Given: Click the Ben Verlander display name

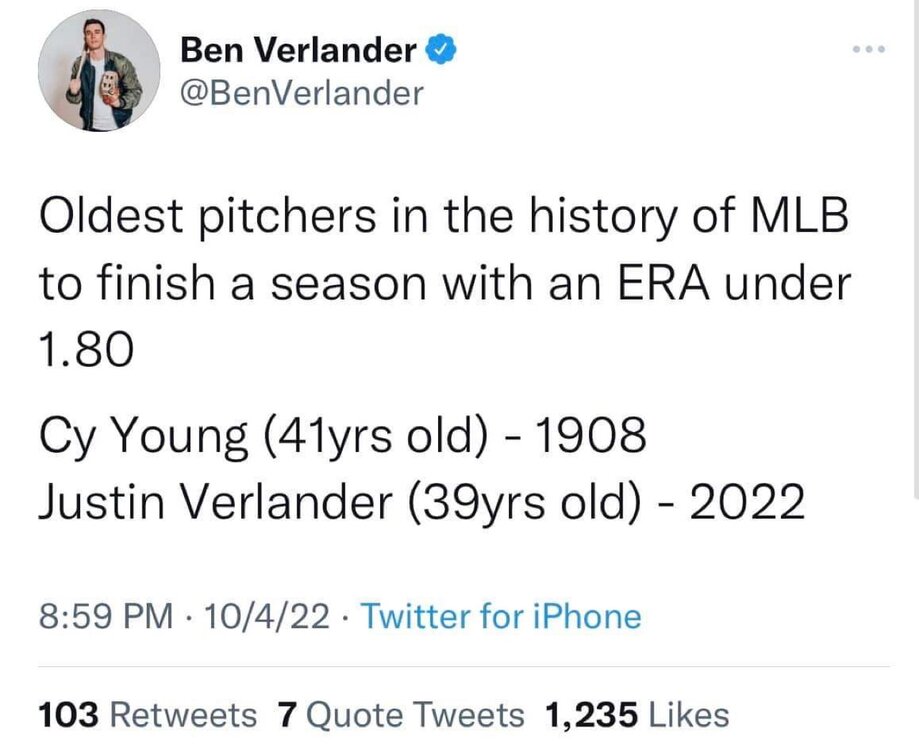Looking at the screenshot, I should pyautogui.click(x=298, y=48).
